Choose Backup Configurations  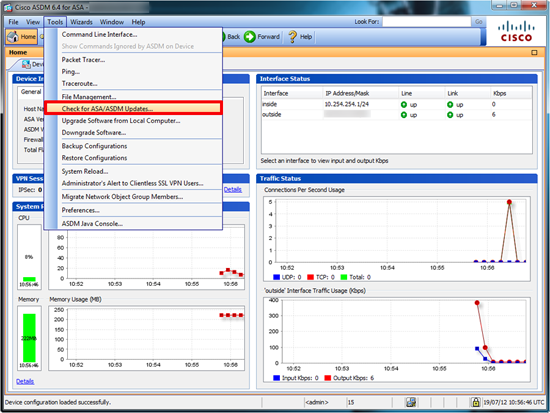[94, 146]
